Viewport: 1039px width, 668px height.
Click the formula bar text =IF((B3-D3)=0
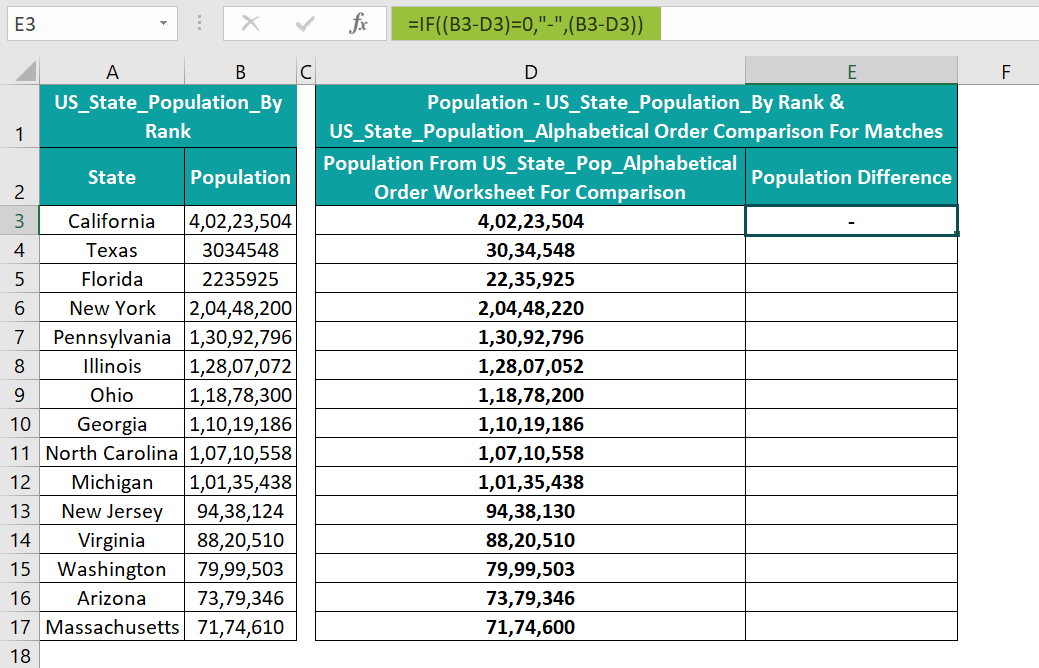[x=525, y=24]
